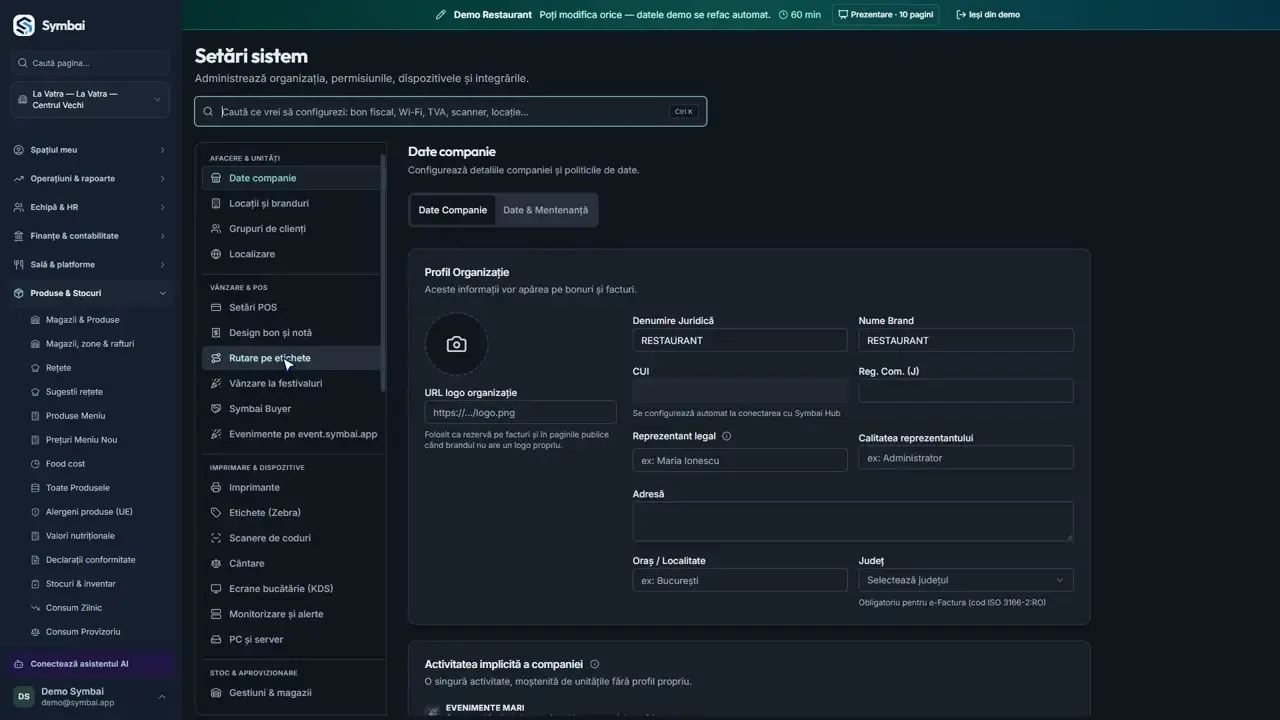This screenshot has width=1280, height=720.
Task: Open the La Vatra location selector dropdown
Action: pyautogui.click(x=90, y=99)
